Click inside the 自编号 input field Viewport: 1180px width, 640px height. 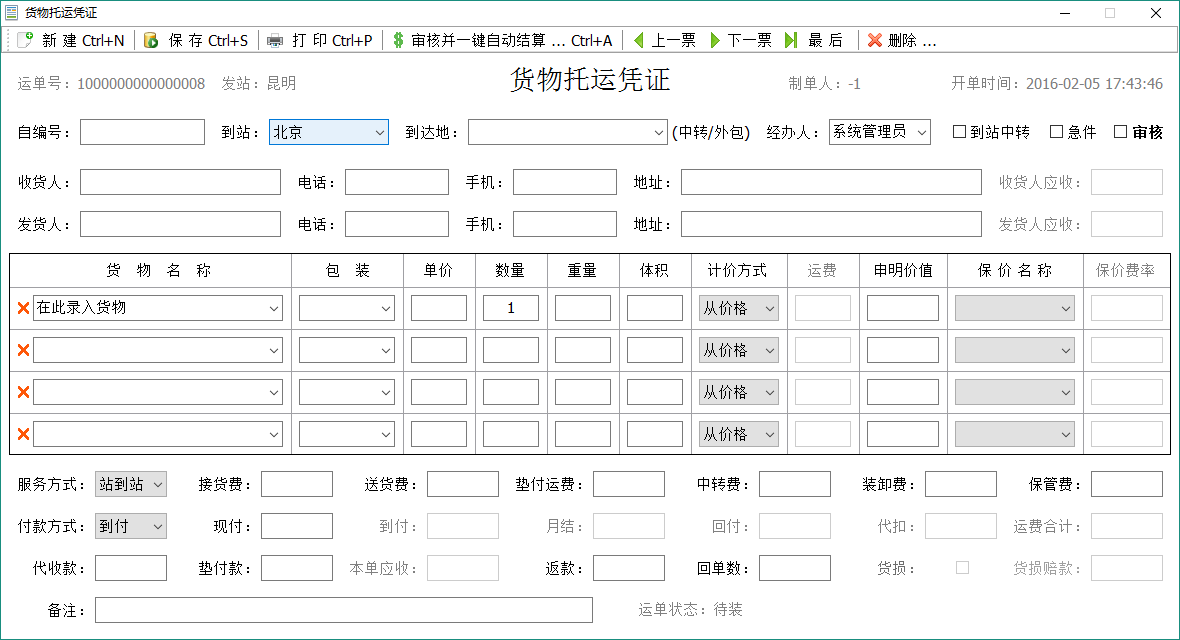140,131
